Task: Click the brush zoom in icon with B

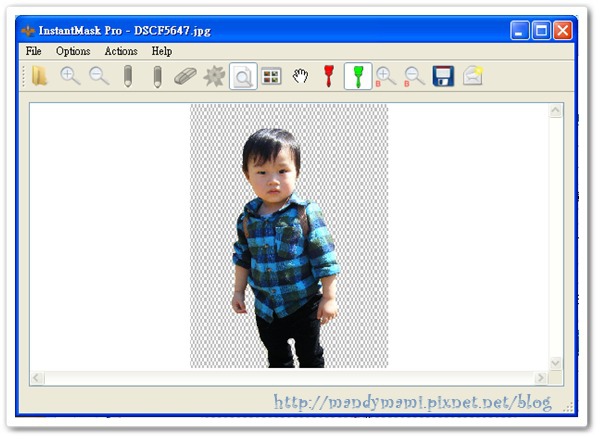Action: [385, 77]
